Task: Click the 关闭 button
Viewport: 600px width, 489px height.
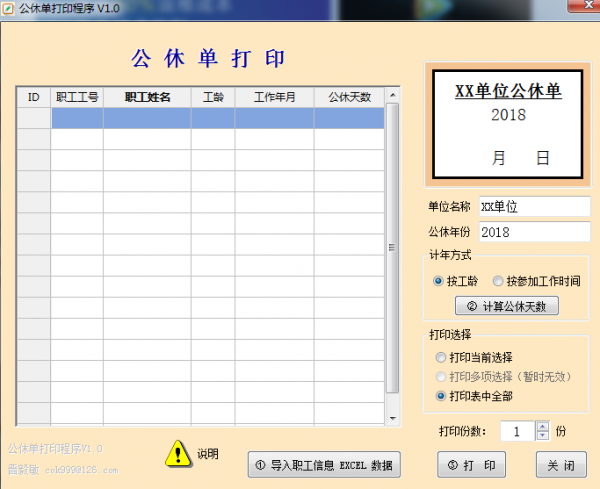Action: tap(561, 465)
